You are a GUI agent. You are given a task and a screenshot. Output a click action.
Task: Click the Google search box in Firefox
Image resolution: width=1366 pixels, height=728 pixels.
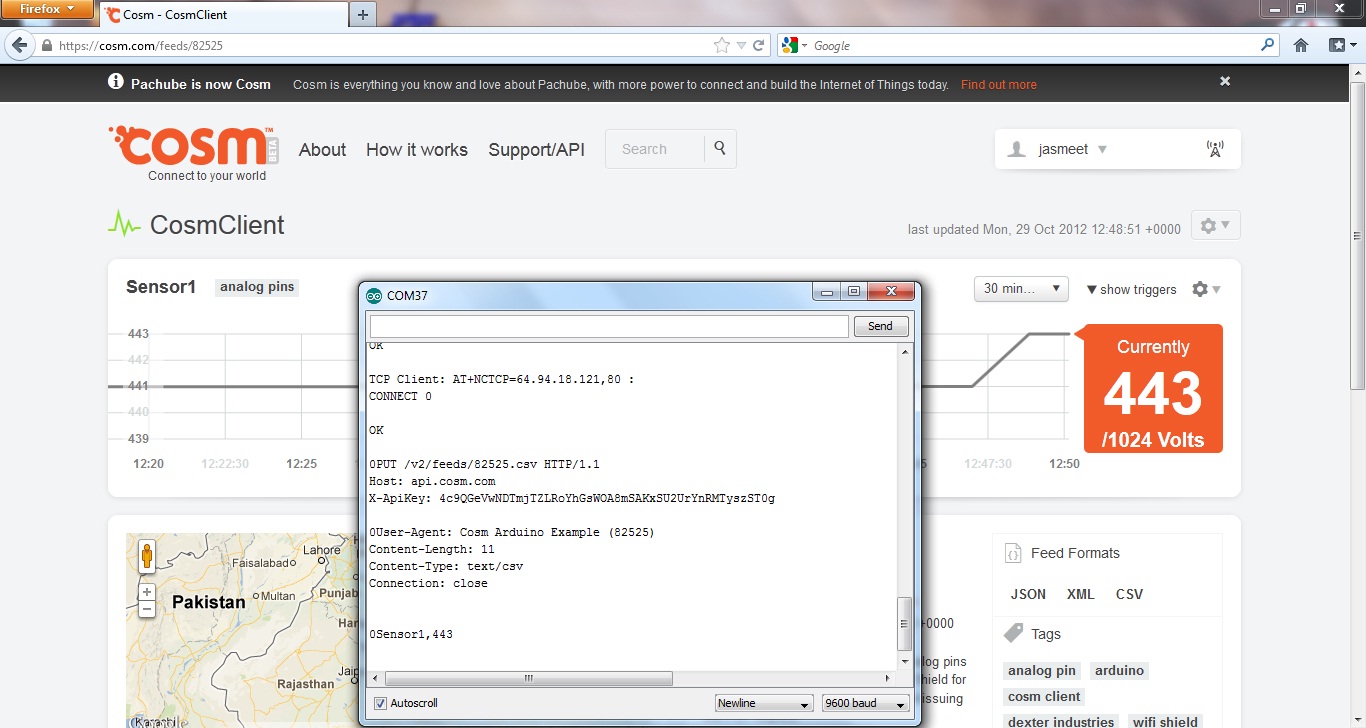(x=1030, y=45)
